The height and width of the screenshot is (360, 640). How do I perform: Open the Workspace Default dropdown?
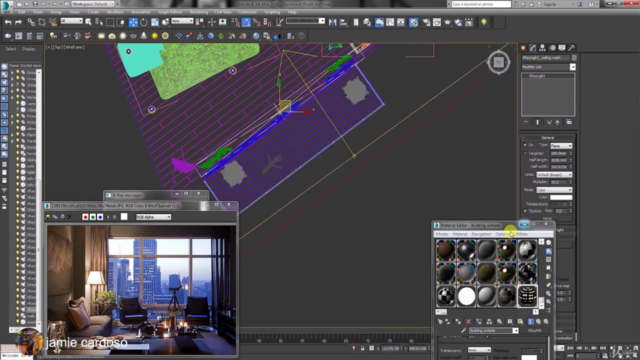(x=93, y=4)
